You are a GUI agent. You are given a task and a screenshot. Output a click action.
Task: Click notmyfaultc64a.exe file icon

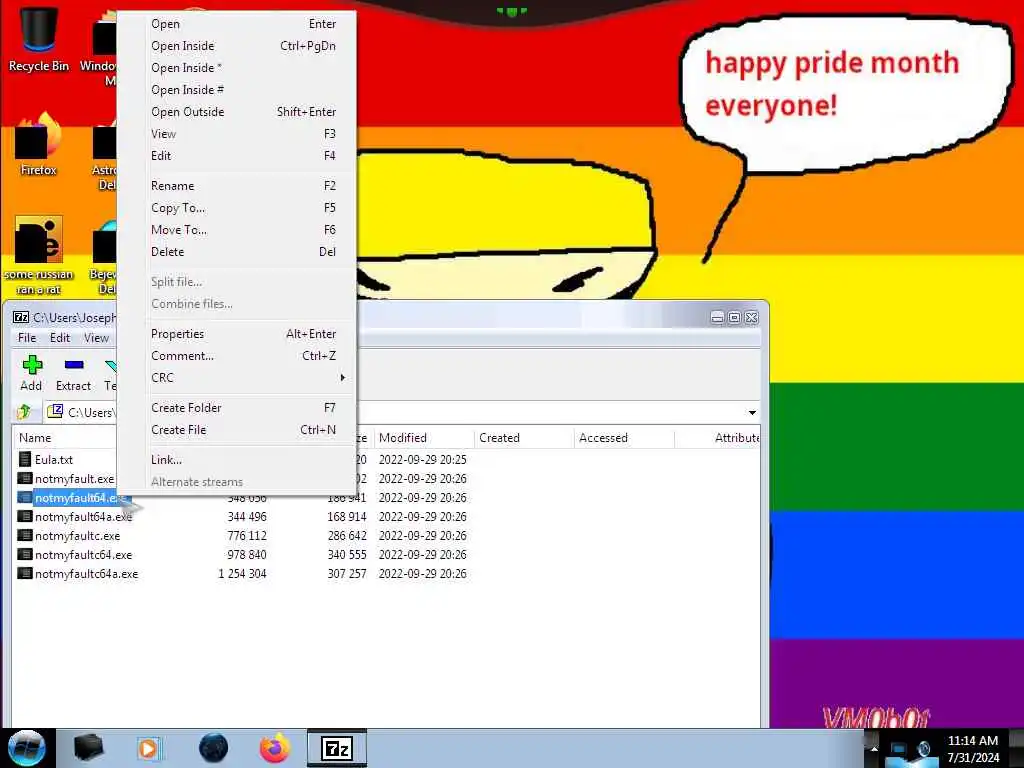[25, 573]
